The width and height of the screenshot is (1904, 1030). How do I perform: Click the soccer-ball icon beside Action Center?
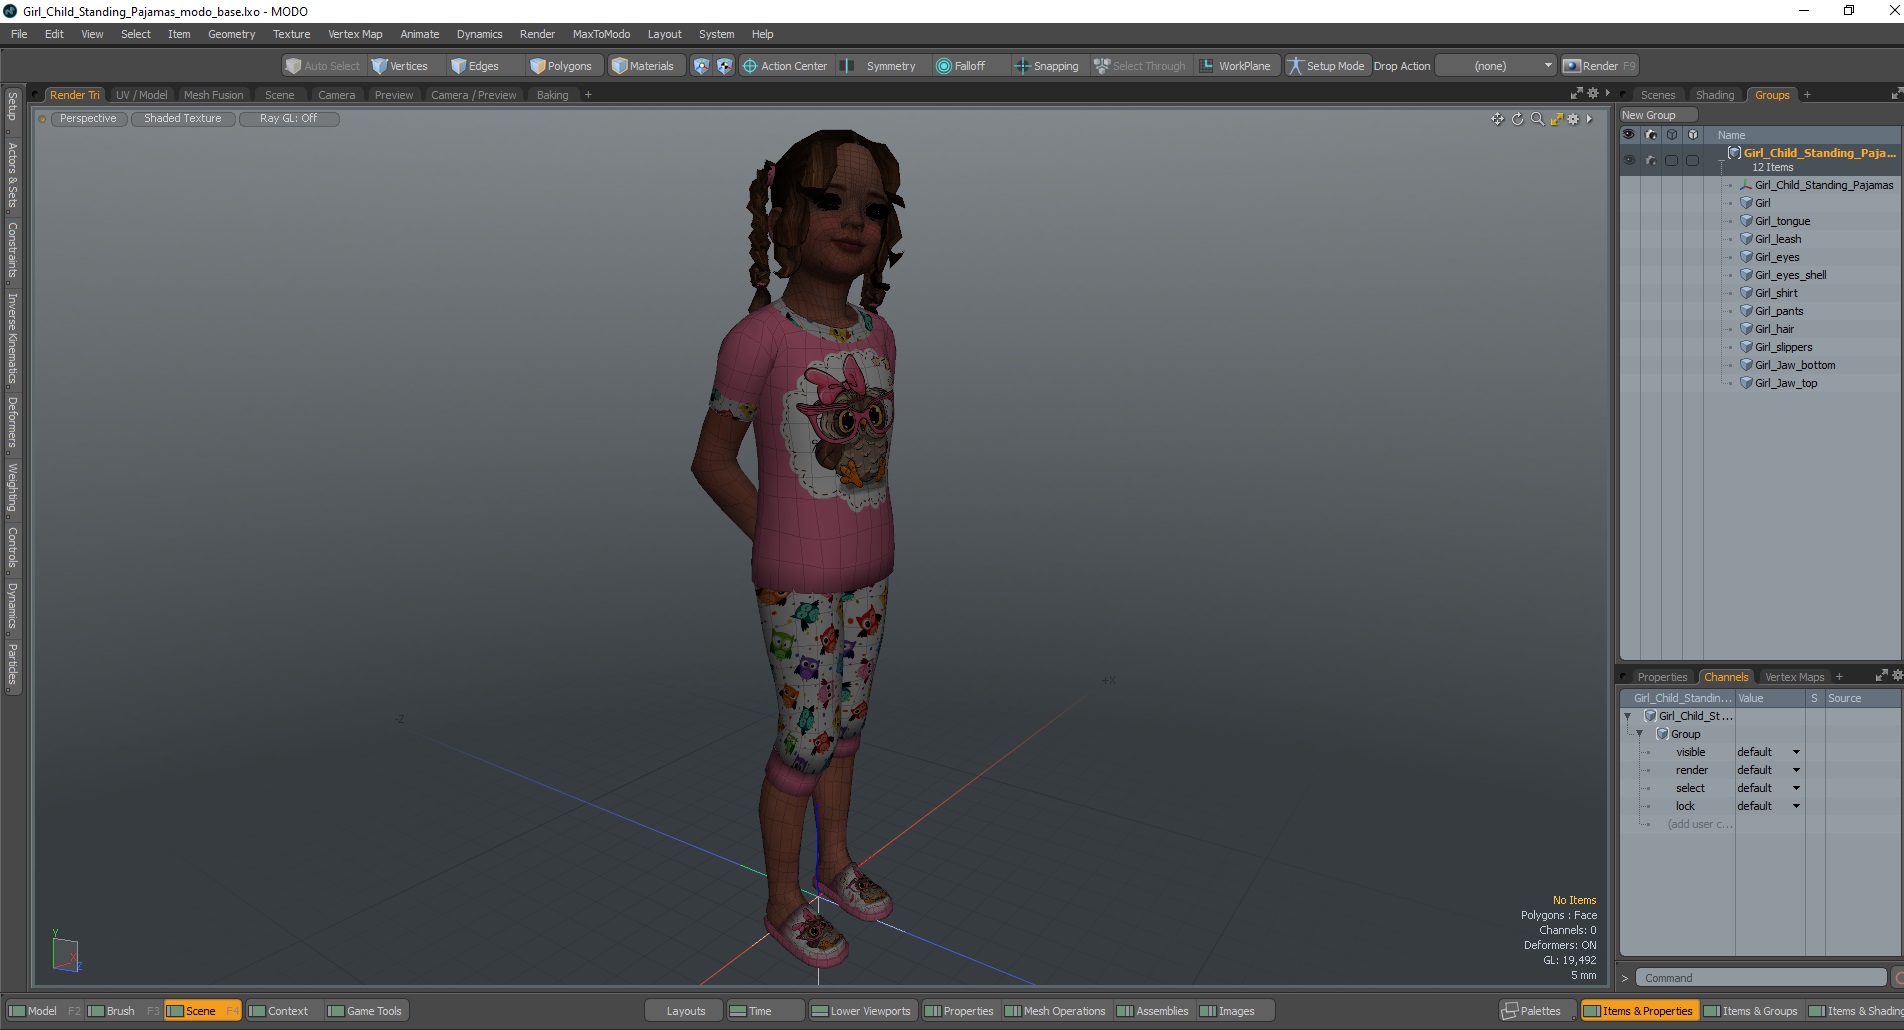tap(724, 66)
